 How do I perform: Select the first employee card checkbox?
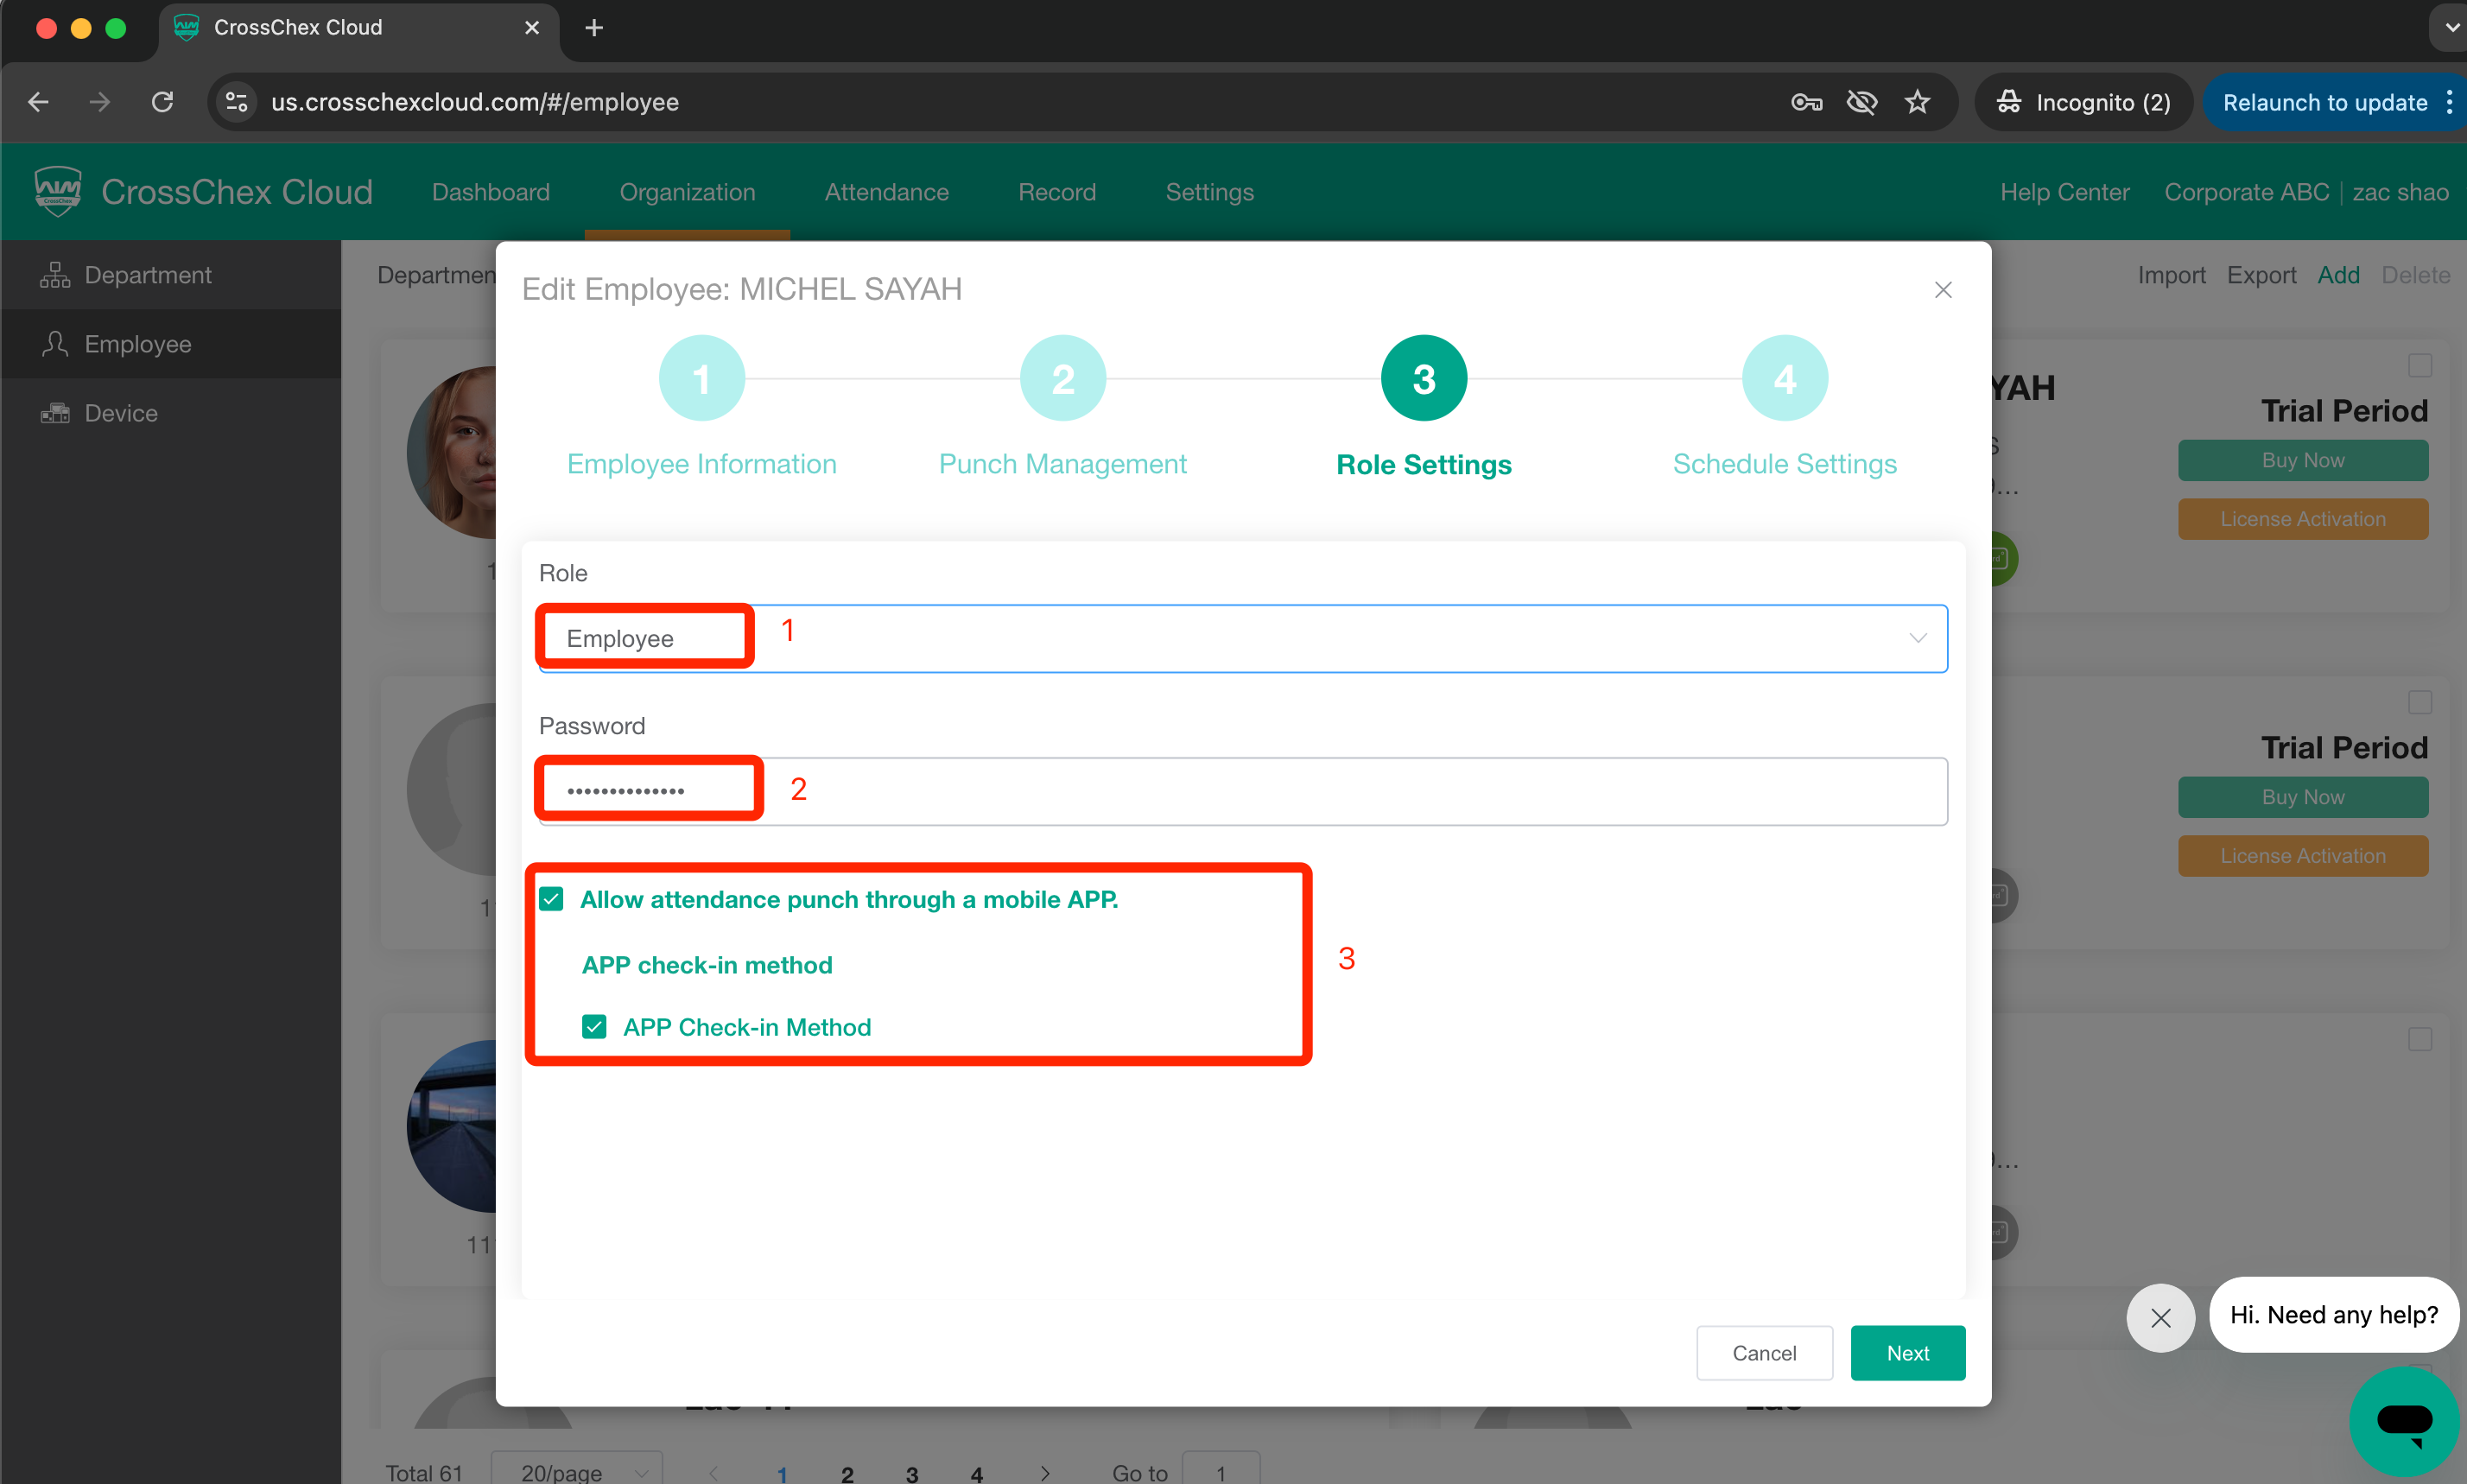click(2419, 365)
